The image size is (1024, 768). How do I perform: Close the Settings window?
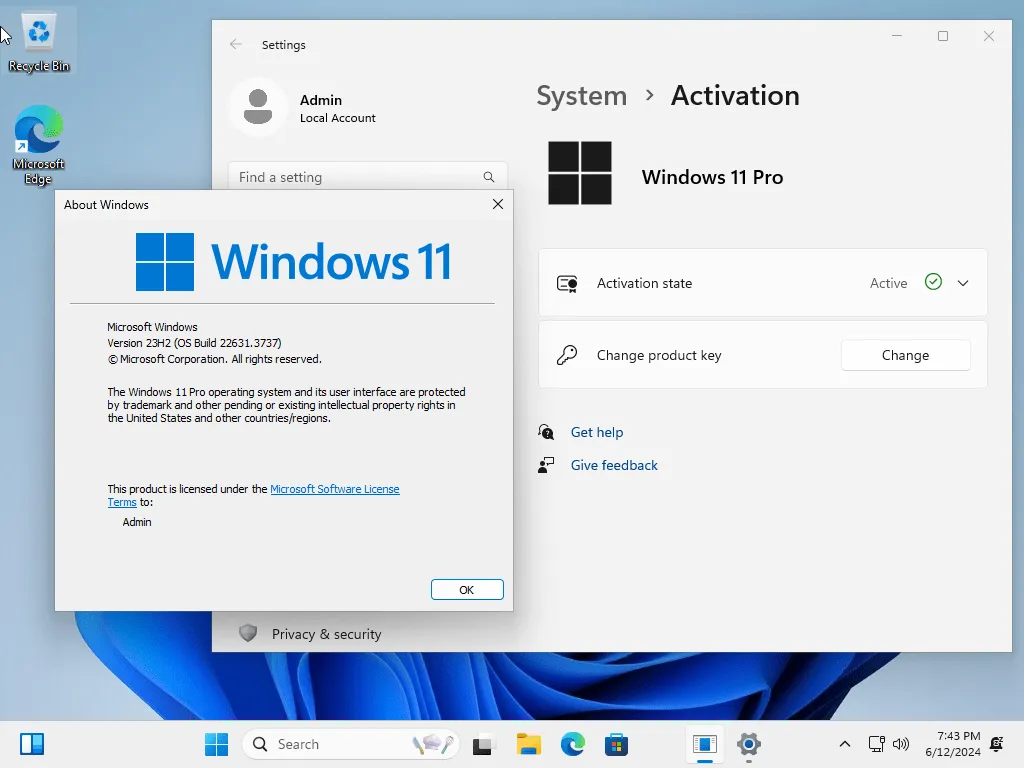coord(989,36)
